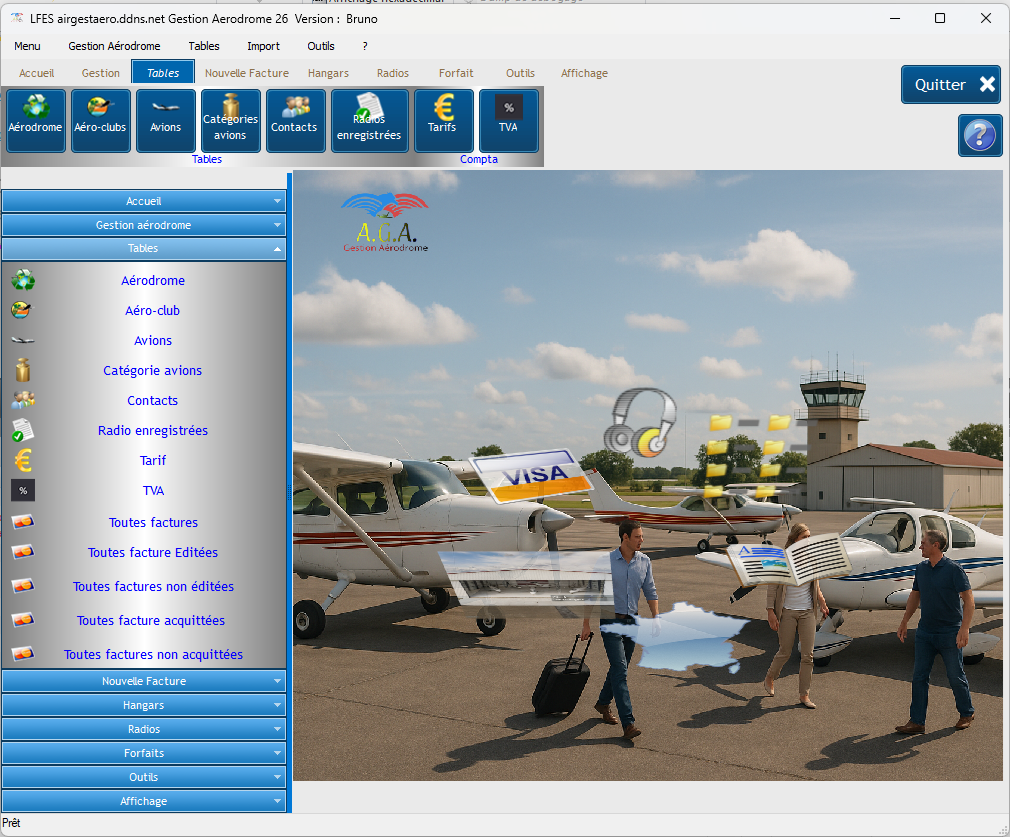This screenshot has width=1010, height=837.
Task: Expand the Accueil sidebar section
Action: pos(144,201)
